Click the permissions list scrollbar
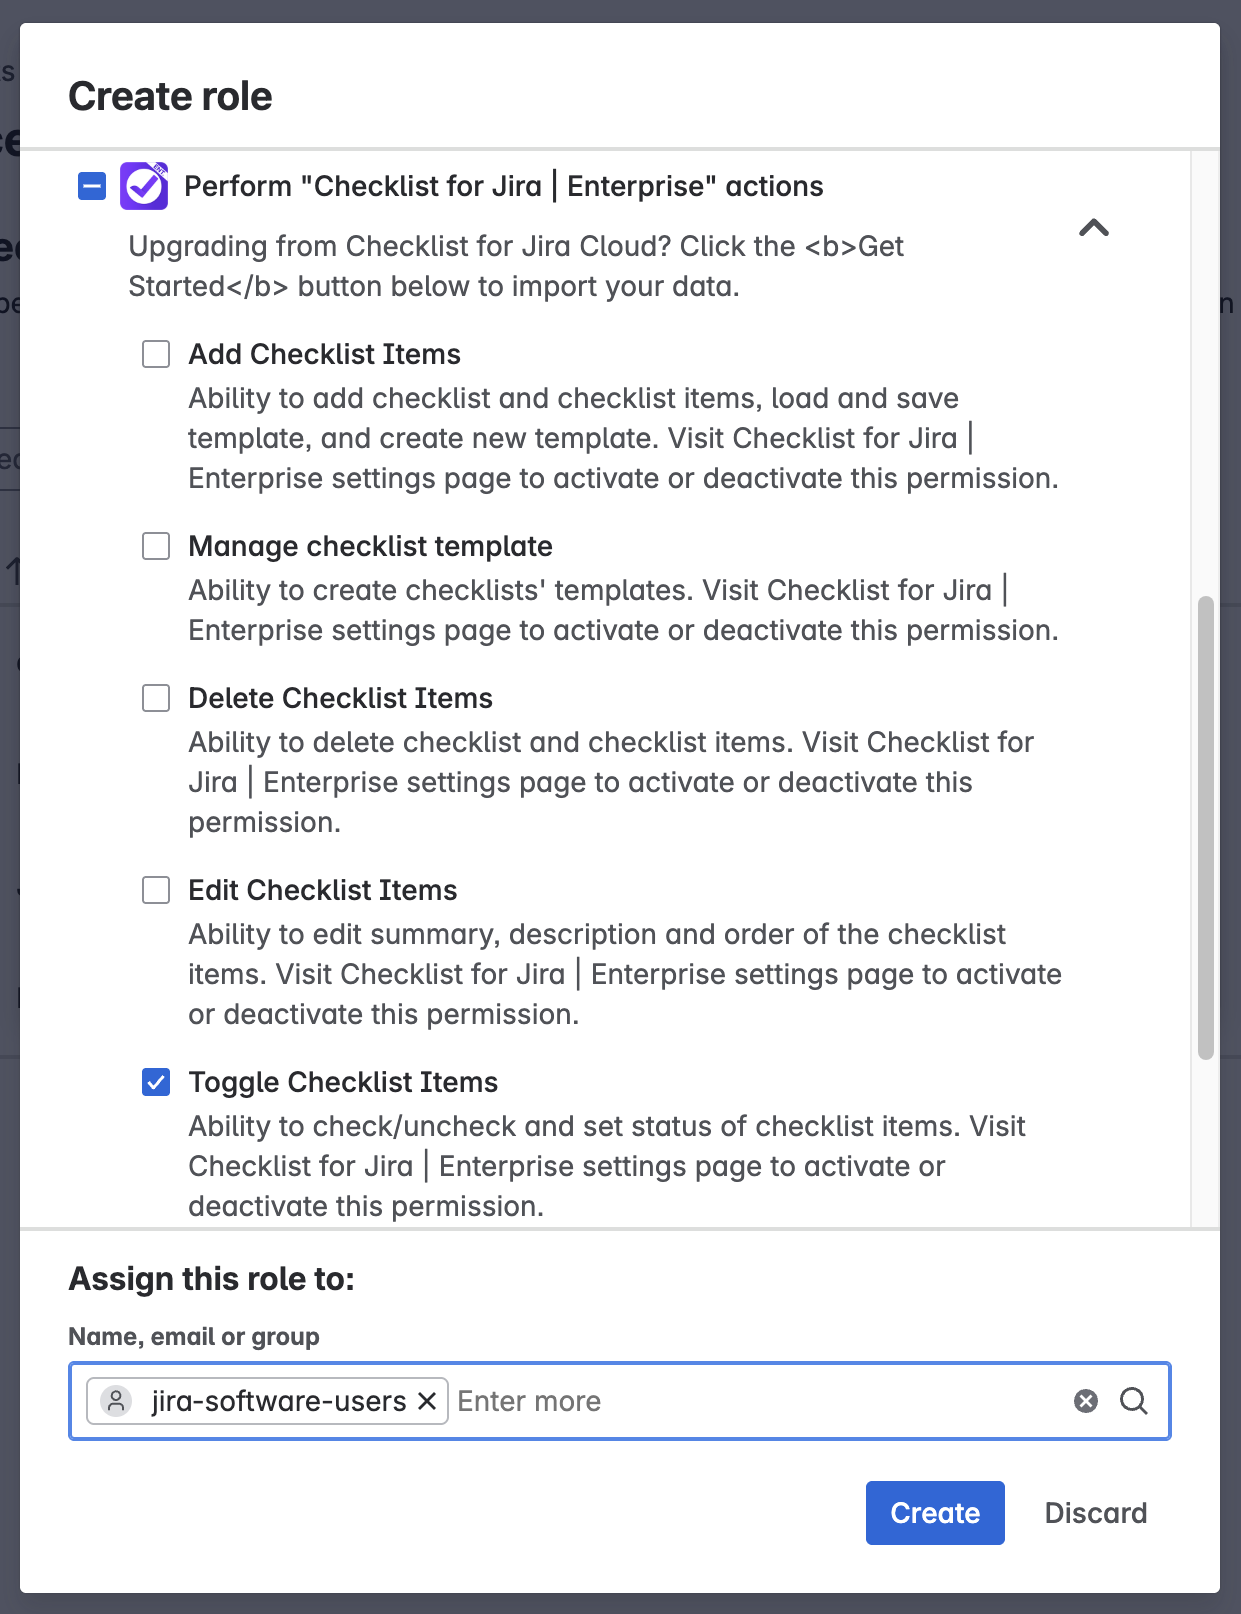Screen dimensions: 1241x1614 (x=1206, y=828)
